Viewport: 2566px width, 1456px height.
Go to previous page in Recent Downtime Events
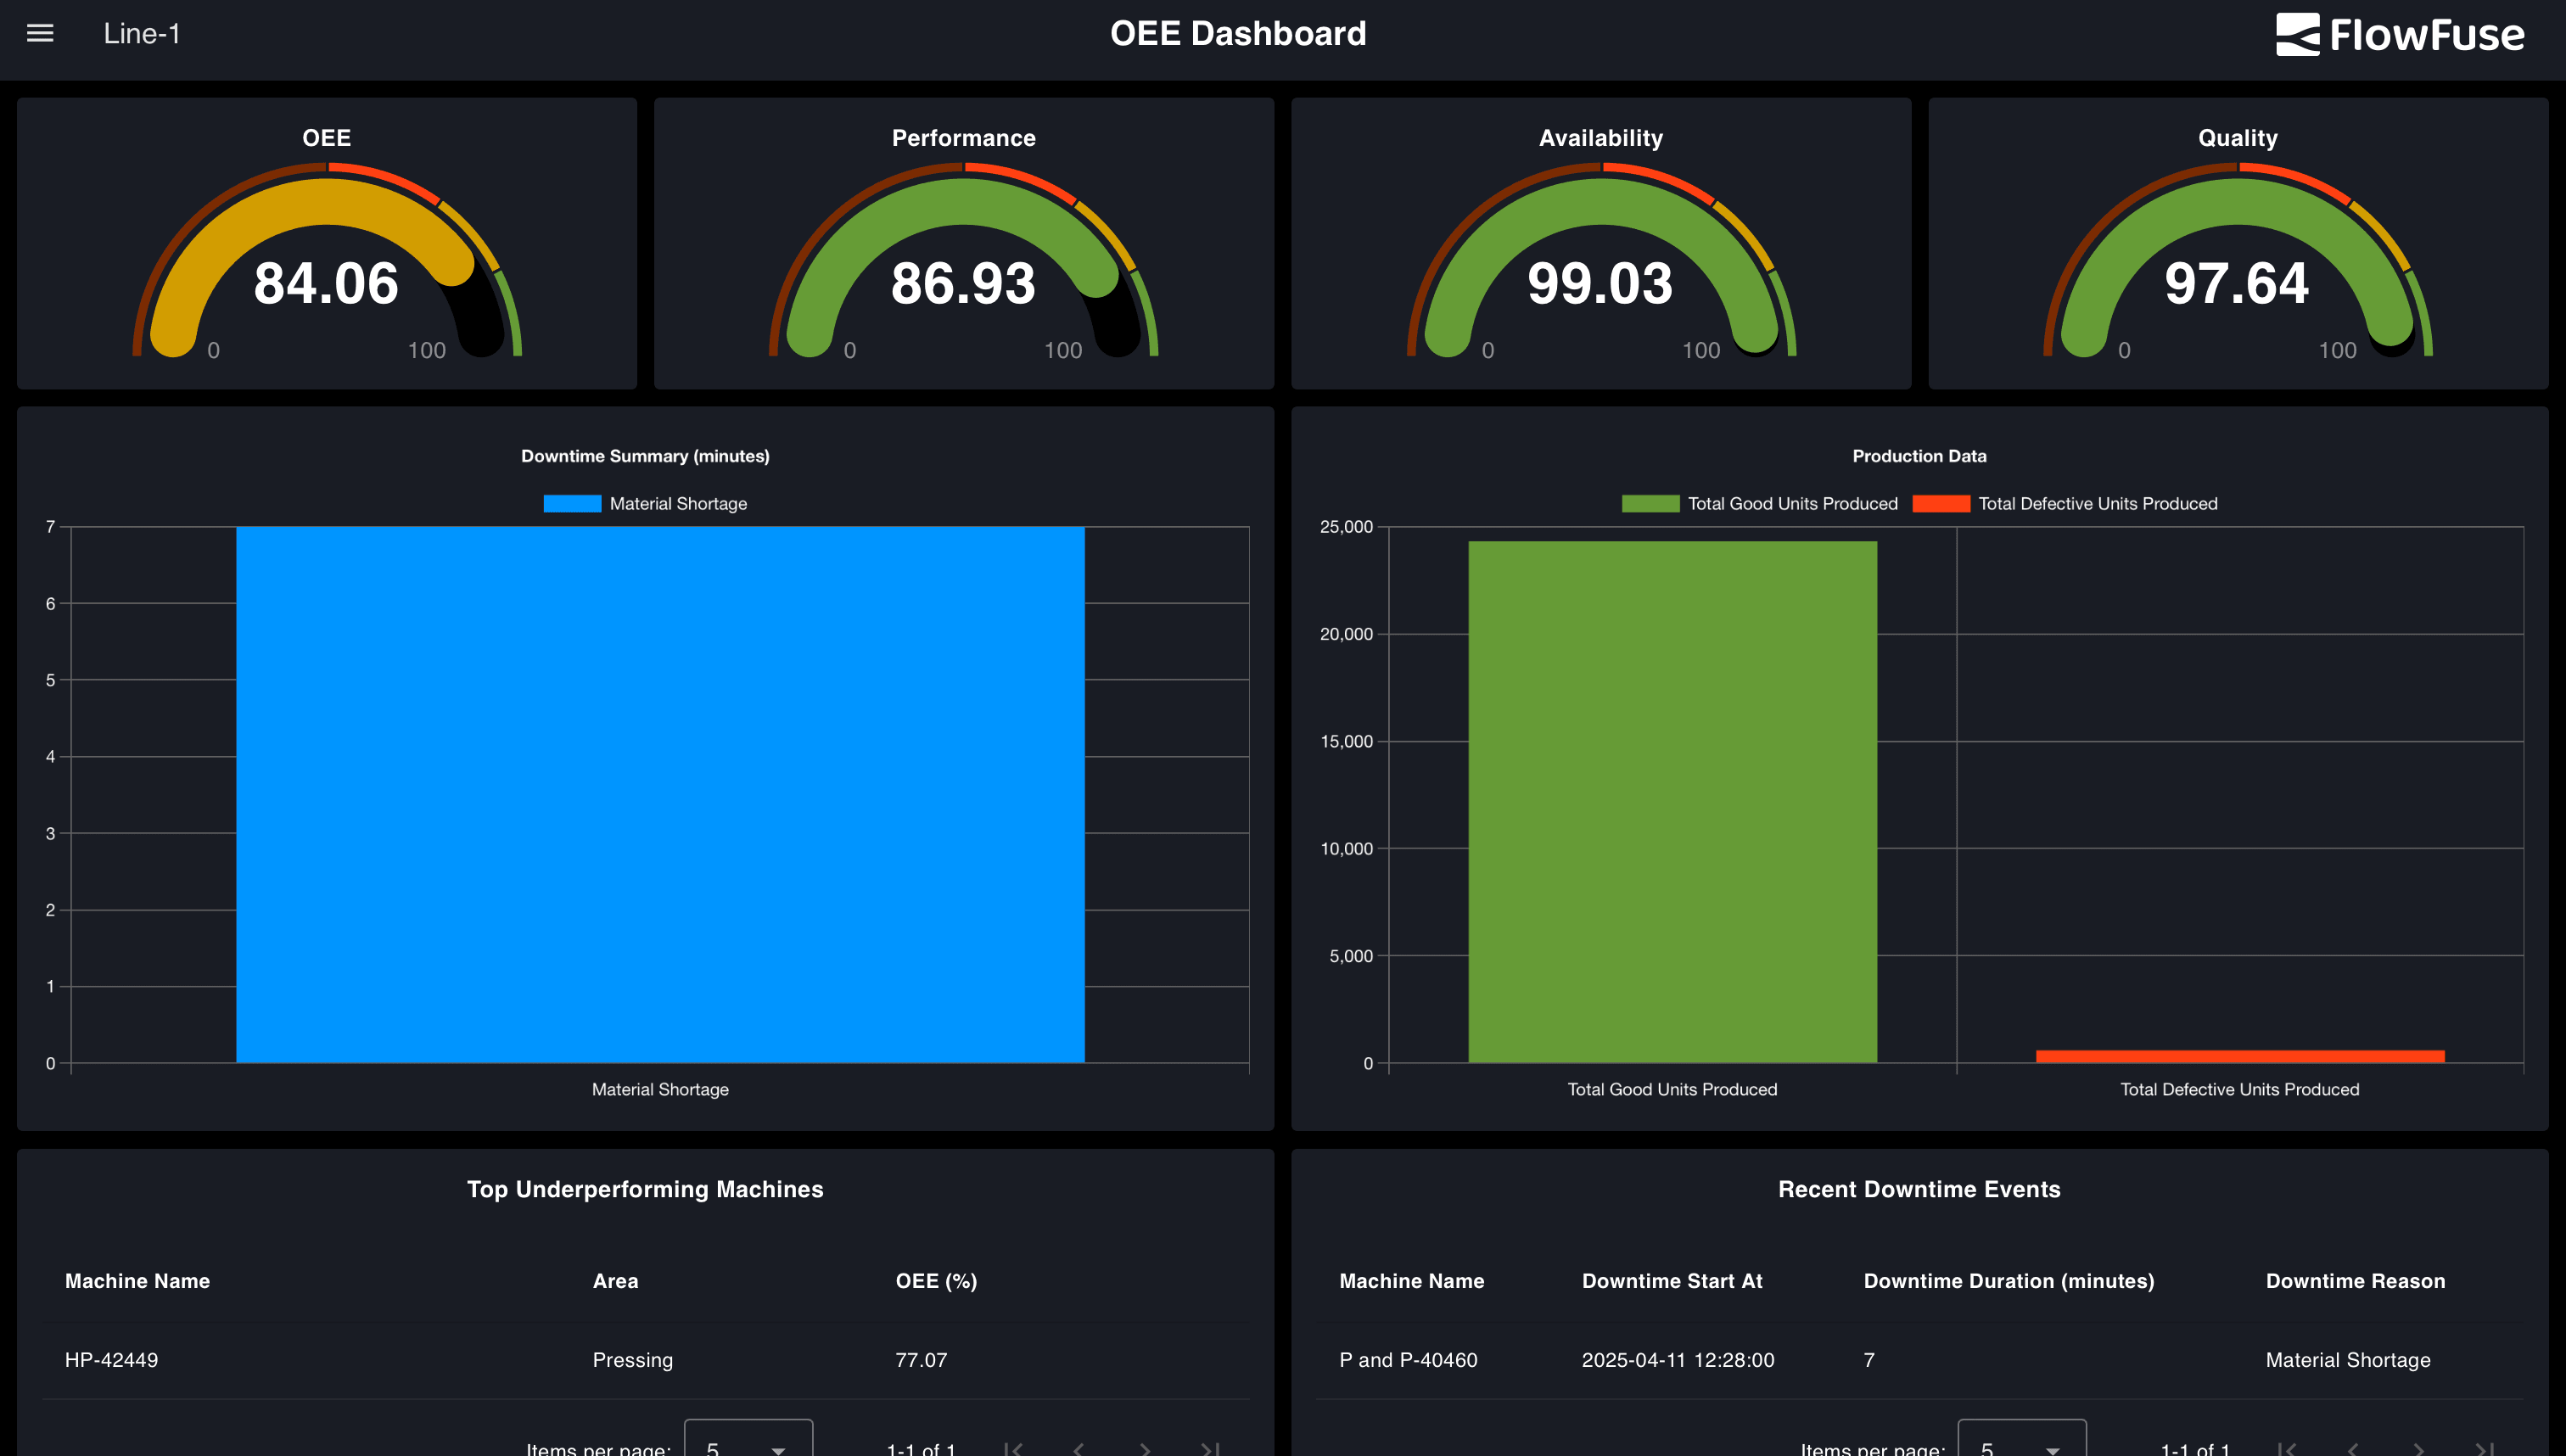pos(2352,1447)
